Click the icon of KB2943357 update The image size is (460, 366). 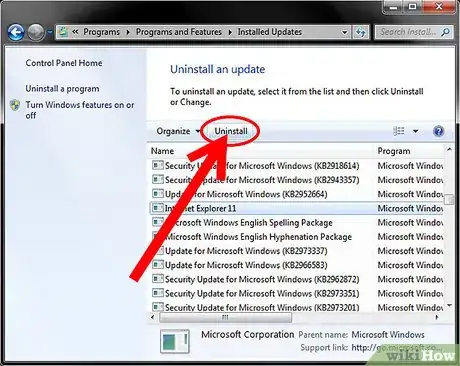pos(158,179)
